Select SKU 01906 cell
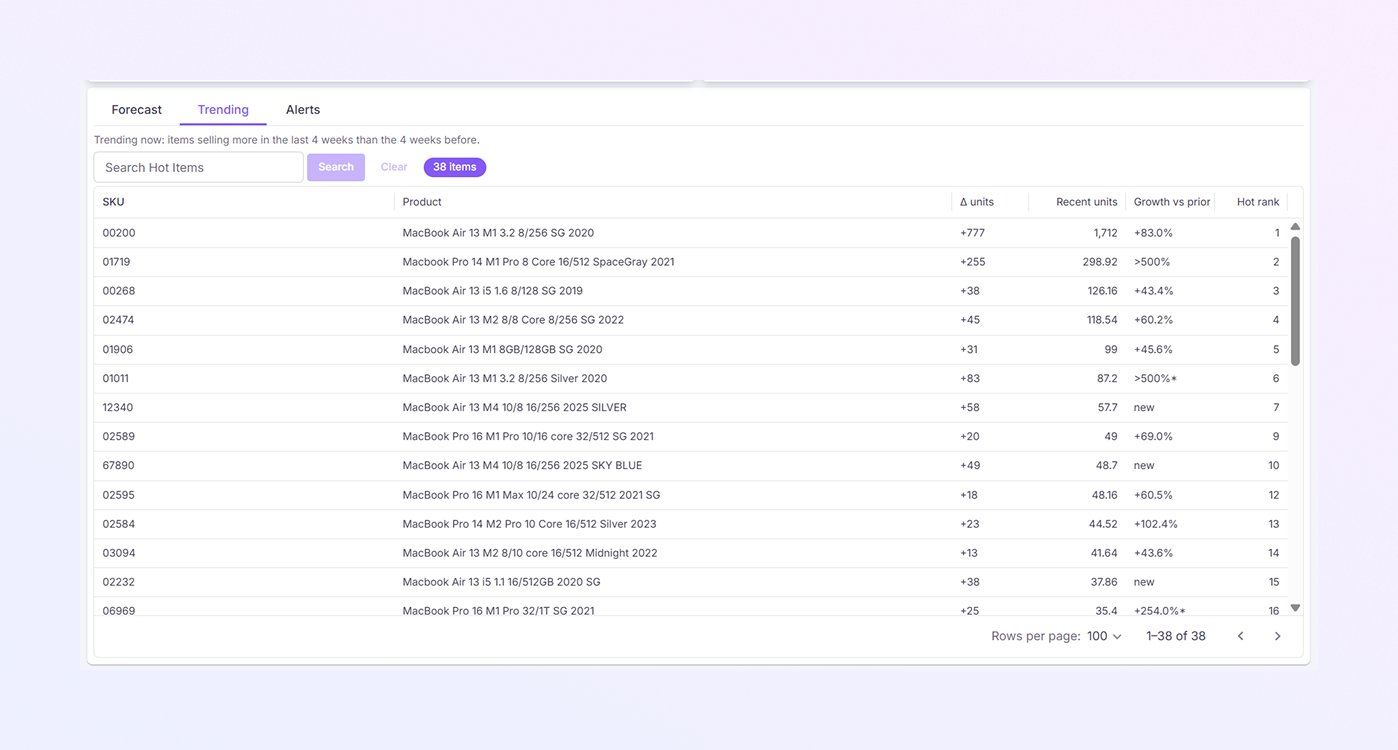The image size is (1398, 750). 244,349
